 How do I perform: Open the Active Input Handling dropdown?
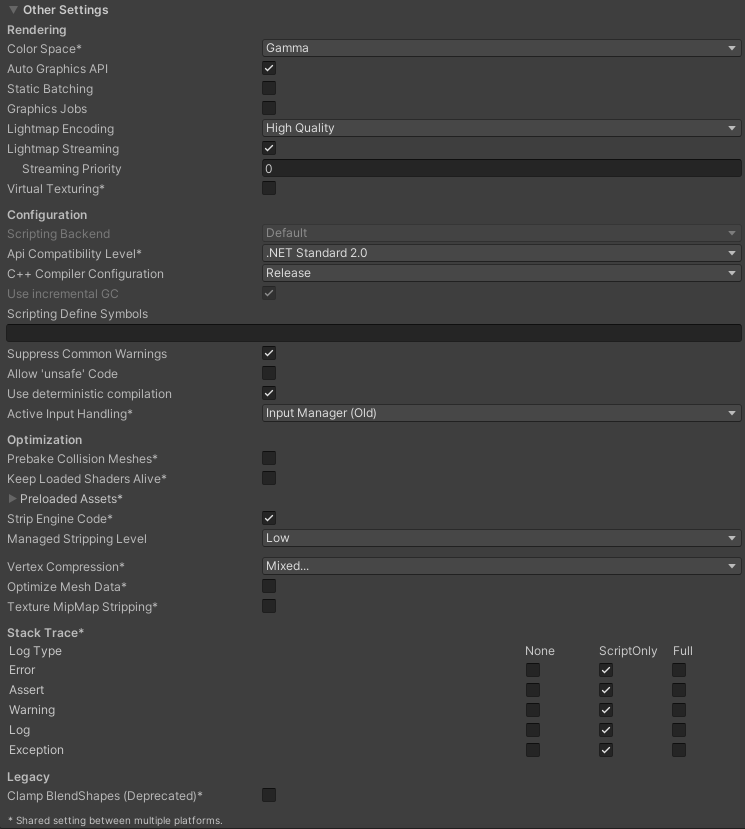(x=501, y=413)
